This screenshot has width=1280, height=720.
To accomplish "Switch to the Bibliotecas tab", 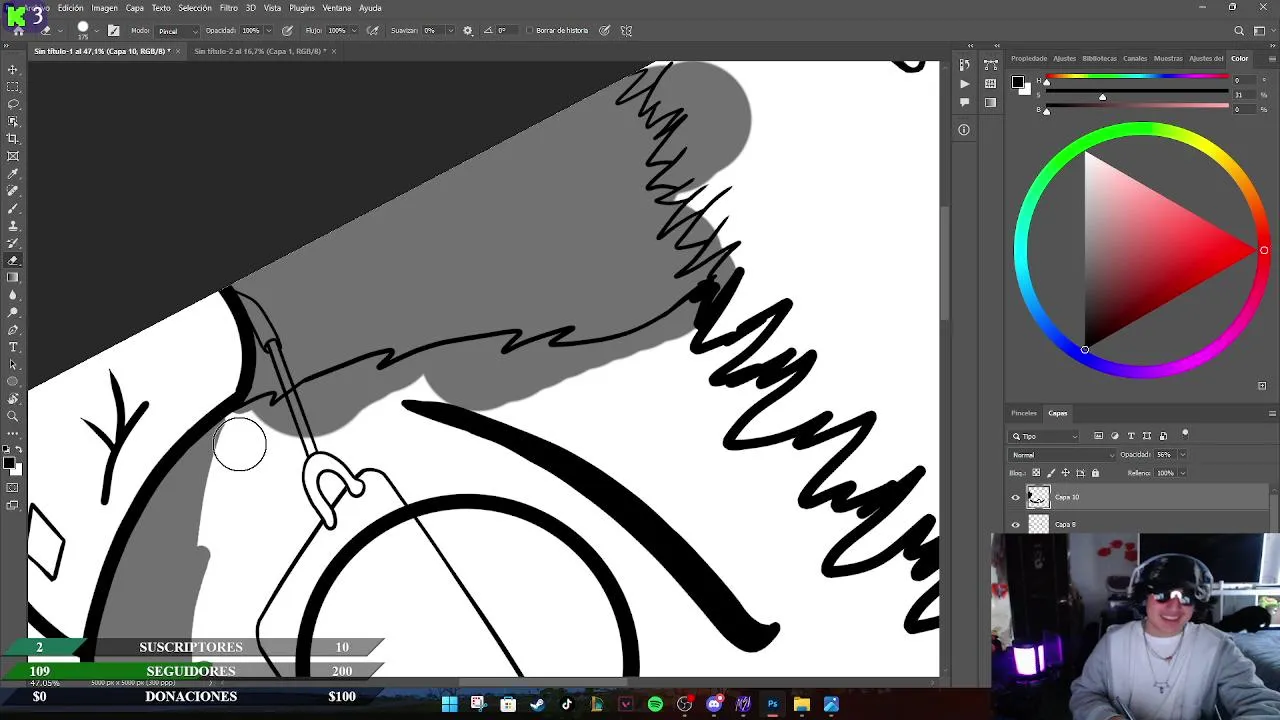I will [x=1100, y=58].
